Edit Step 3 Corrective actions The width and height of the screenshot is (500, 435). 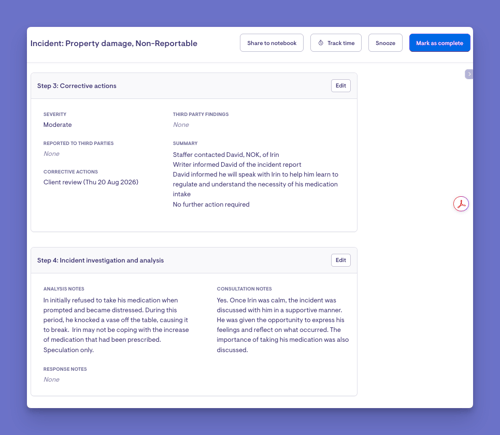click(341, 86)
